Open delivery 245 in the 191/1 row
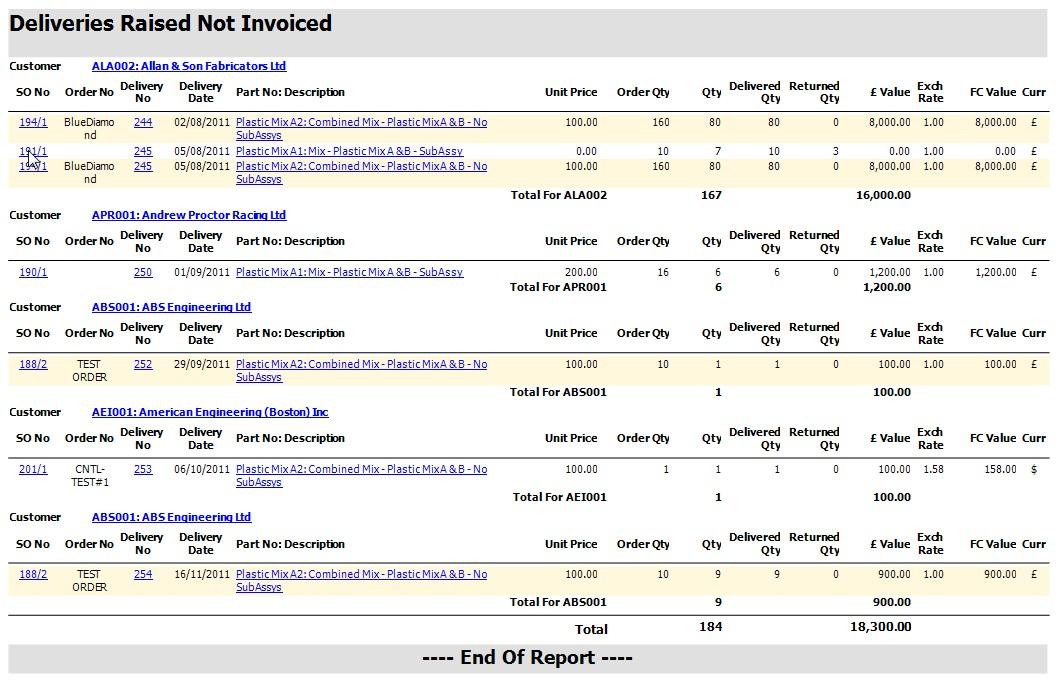1057x683 pixels. (143, 152)
